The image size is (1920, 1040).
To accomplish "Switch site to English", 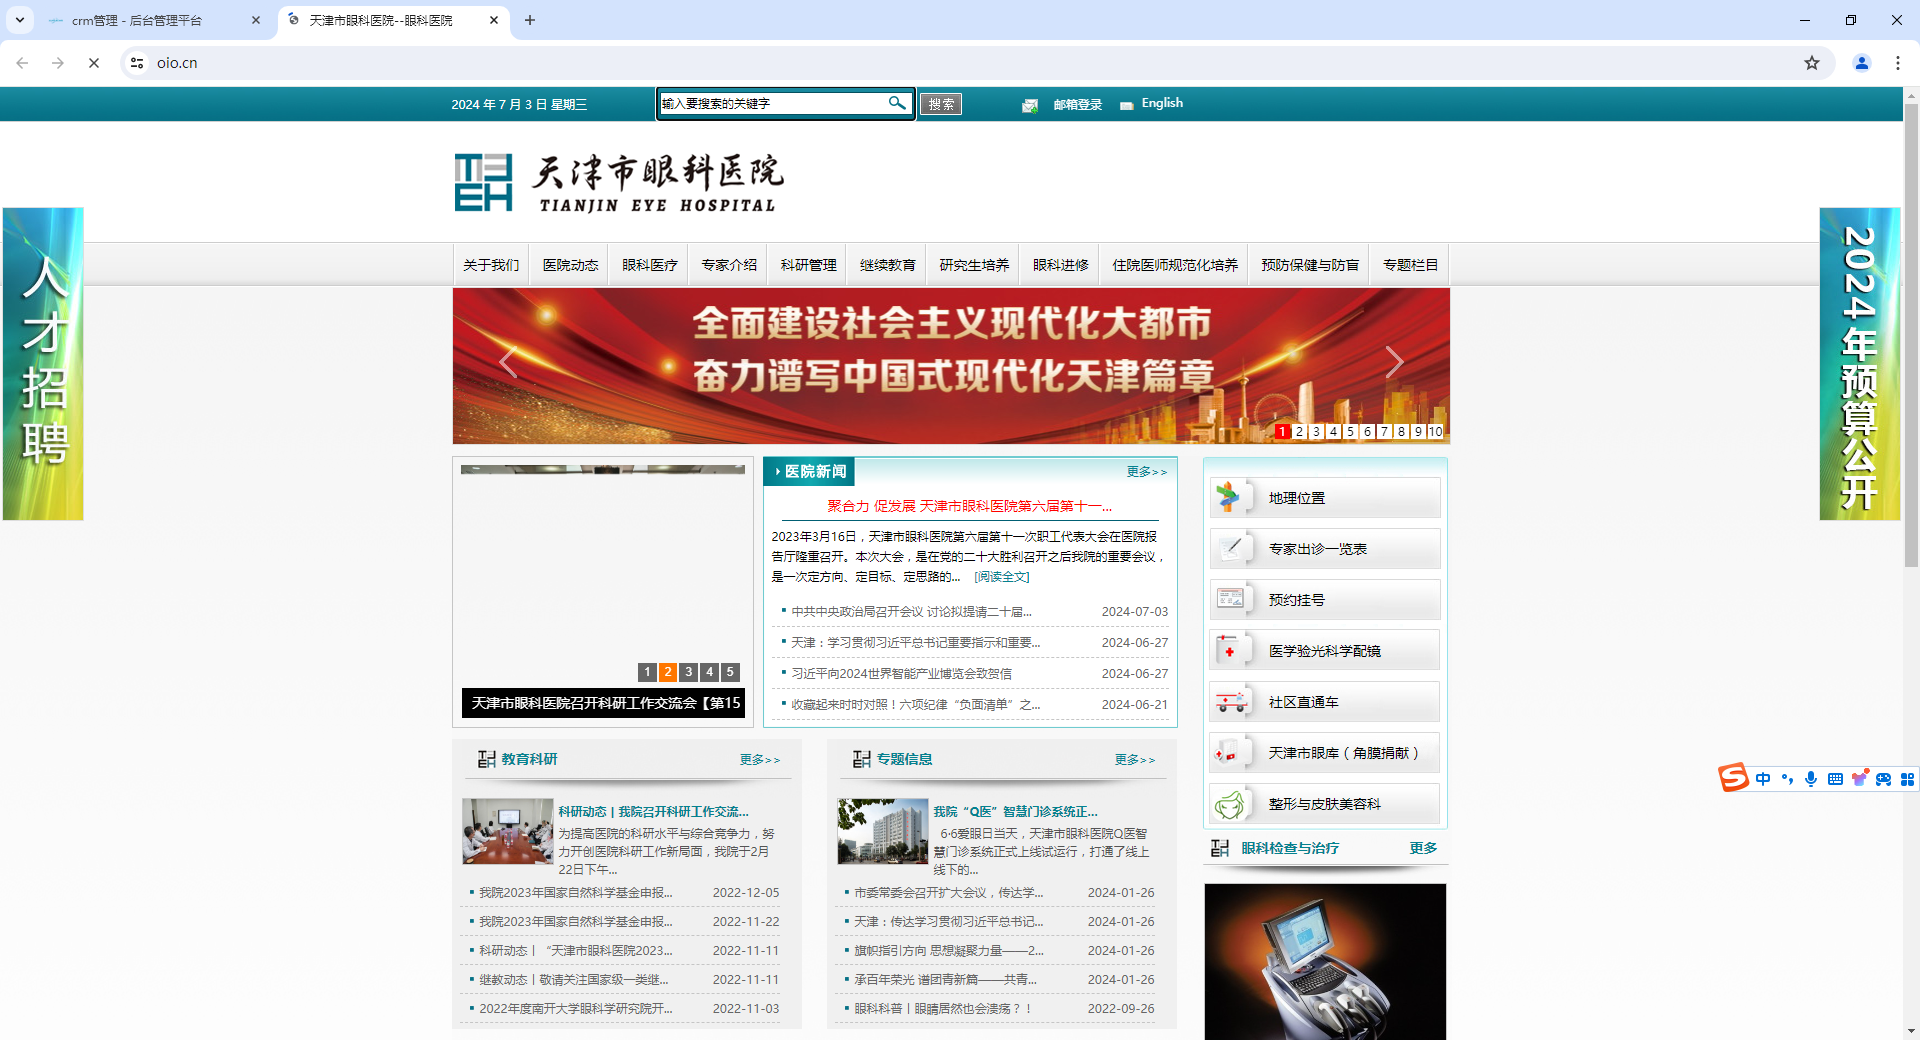I will [x=1162, y=103].
